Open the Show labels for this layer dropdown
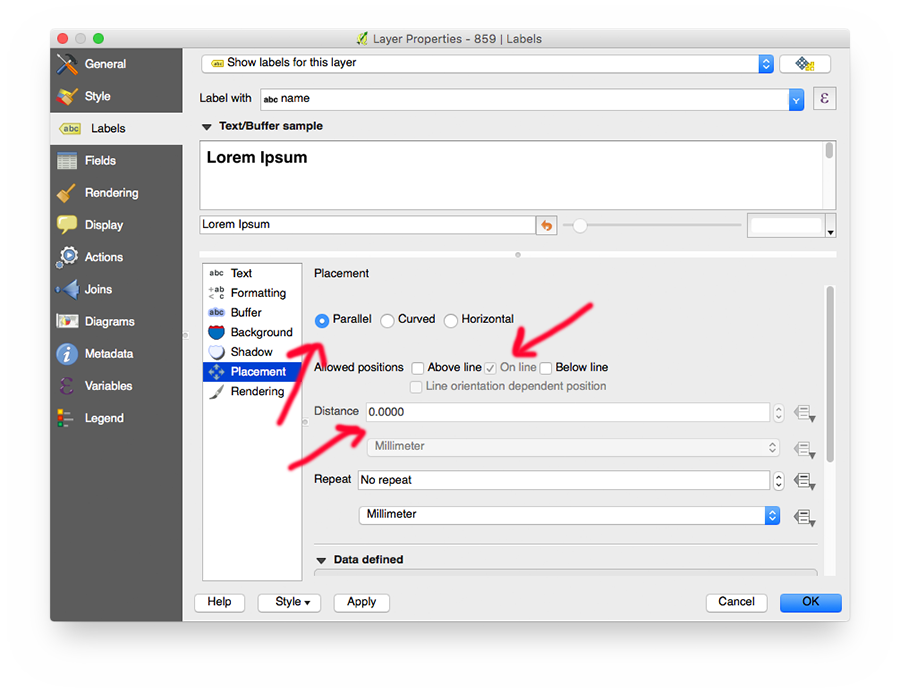Image resolution: width=900 pixels, height=693 pixels. (487, 63)
